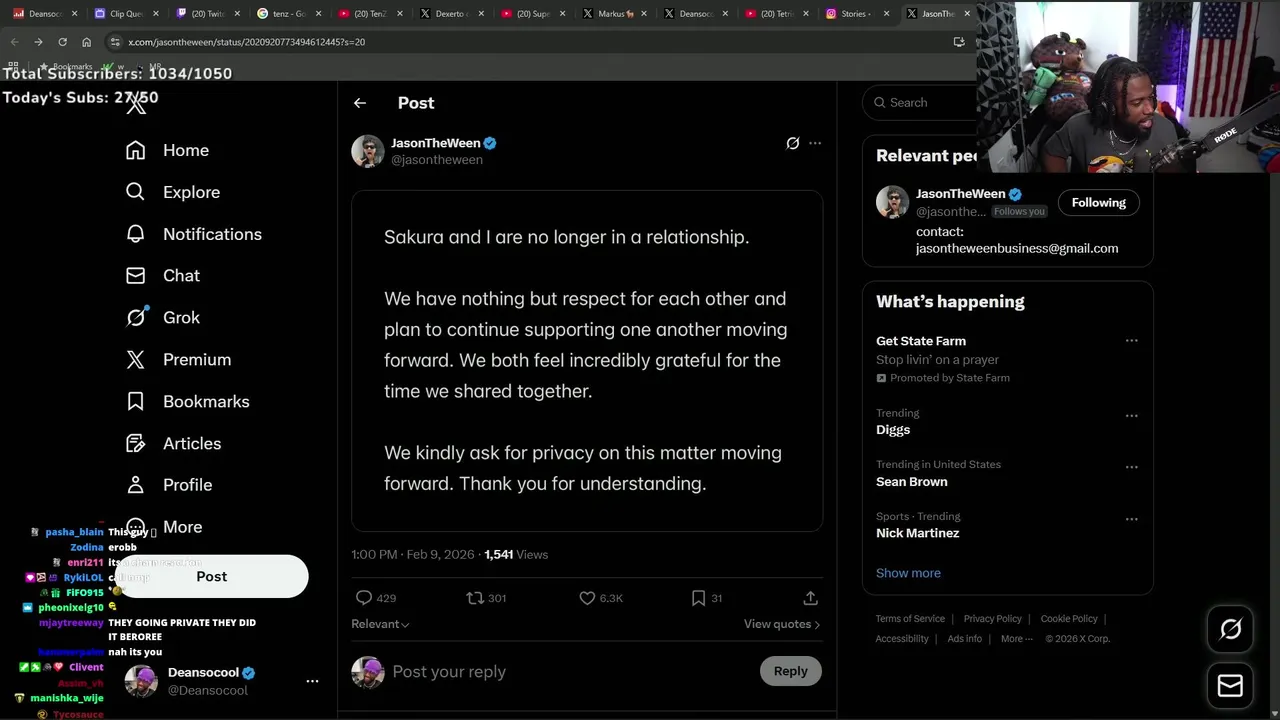This screenshot has width=1280, height=720.
Task: Click the share icon on the post
Action: pyautogui.click(x=810, y=598)
